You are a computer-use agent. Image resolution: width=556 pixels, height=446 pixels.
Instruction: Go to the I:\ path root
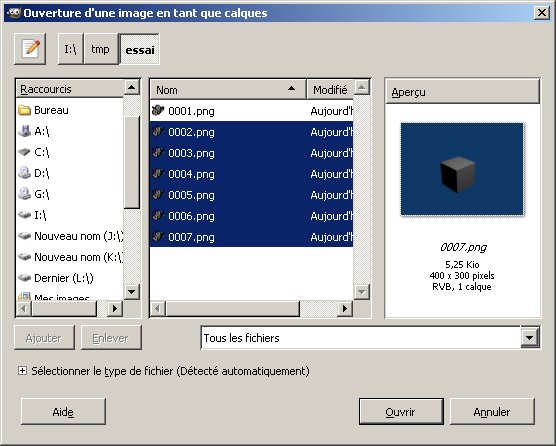pos(71,49)
